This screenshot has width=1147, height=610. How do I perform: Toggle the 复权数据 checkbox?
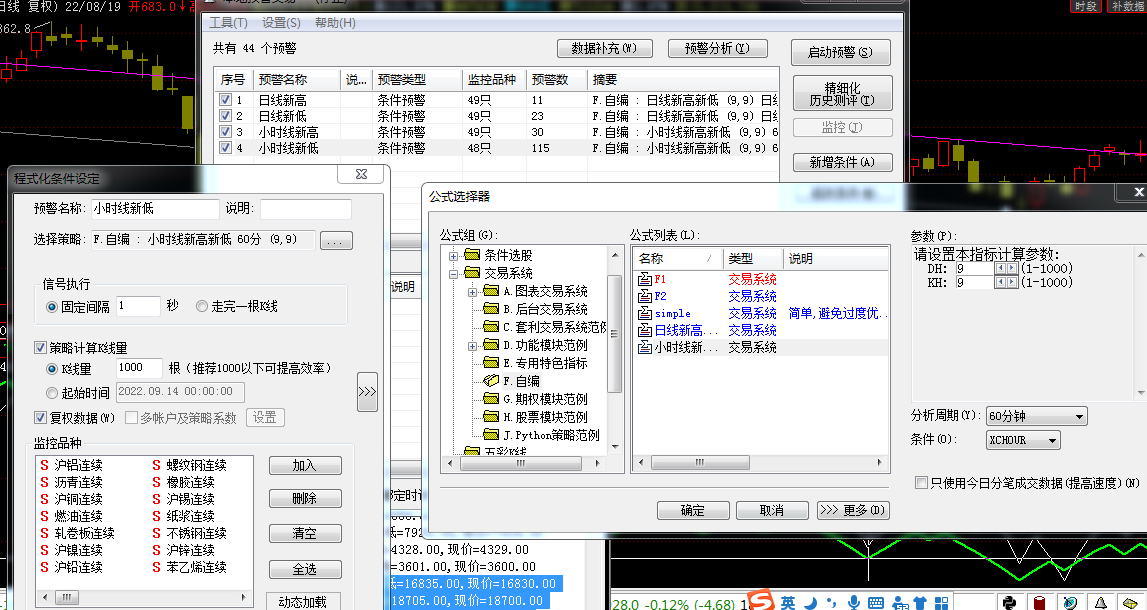point(40,418)
